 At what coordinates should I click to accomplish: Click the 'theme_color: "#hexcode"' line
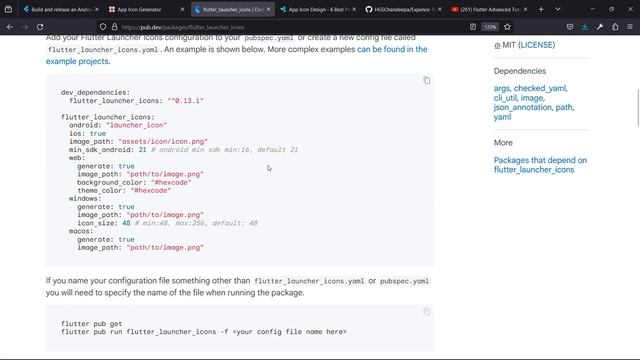[124, 191]
